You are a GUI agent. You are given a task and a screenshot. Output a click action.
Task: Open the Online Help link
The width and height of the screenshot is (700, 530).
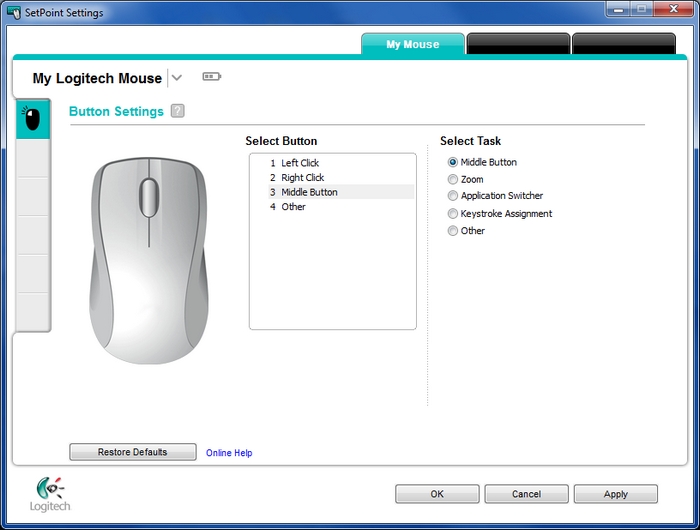tap(229, 453)
